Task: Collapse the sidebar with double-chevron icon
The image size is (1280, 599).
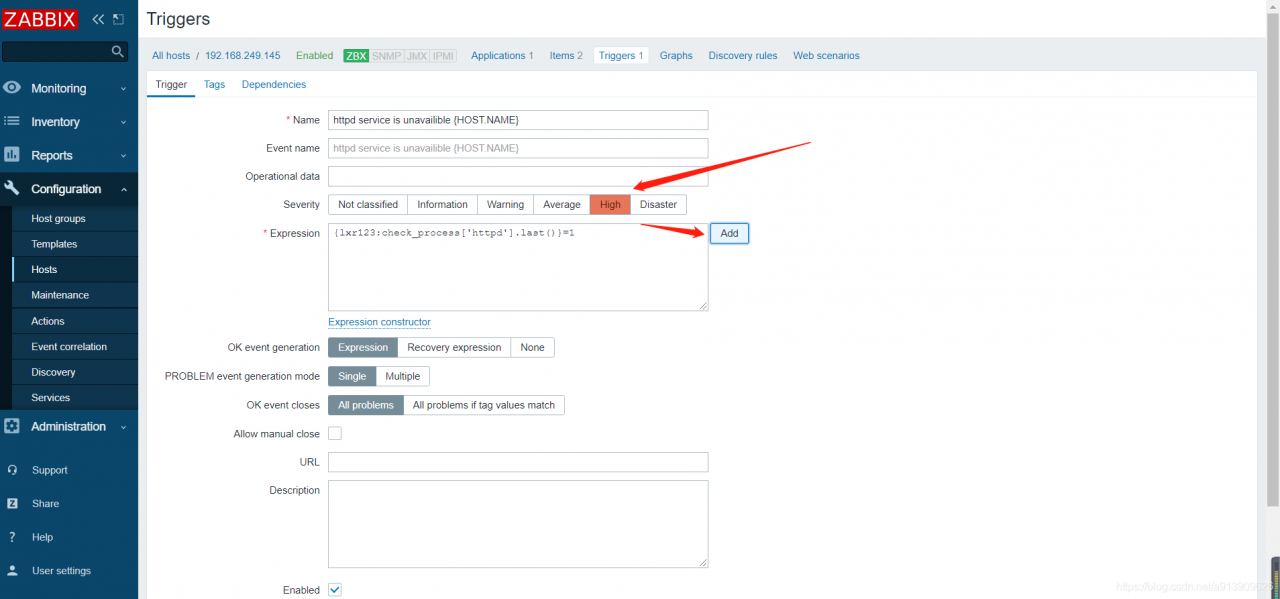Action: pyautogui.click(x=98, y=19)
